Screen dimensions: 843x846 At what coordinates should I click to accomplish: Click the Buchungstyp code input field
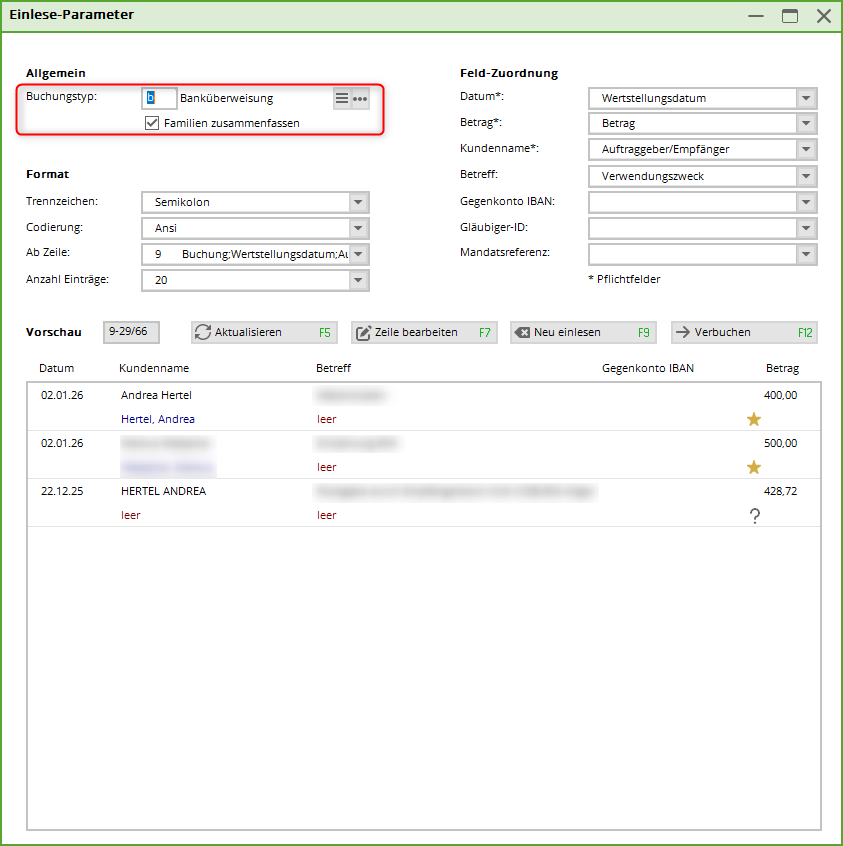point(160,98)
